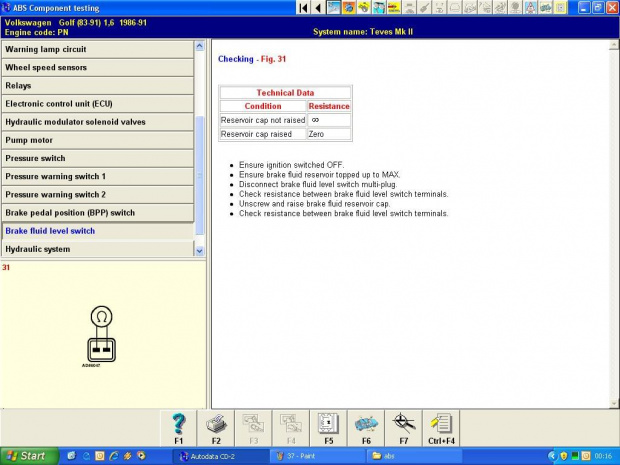Click the previous page arrow in title toolbar
Screen dimensions: 620x465
[x=318, y=7]
